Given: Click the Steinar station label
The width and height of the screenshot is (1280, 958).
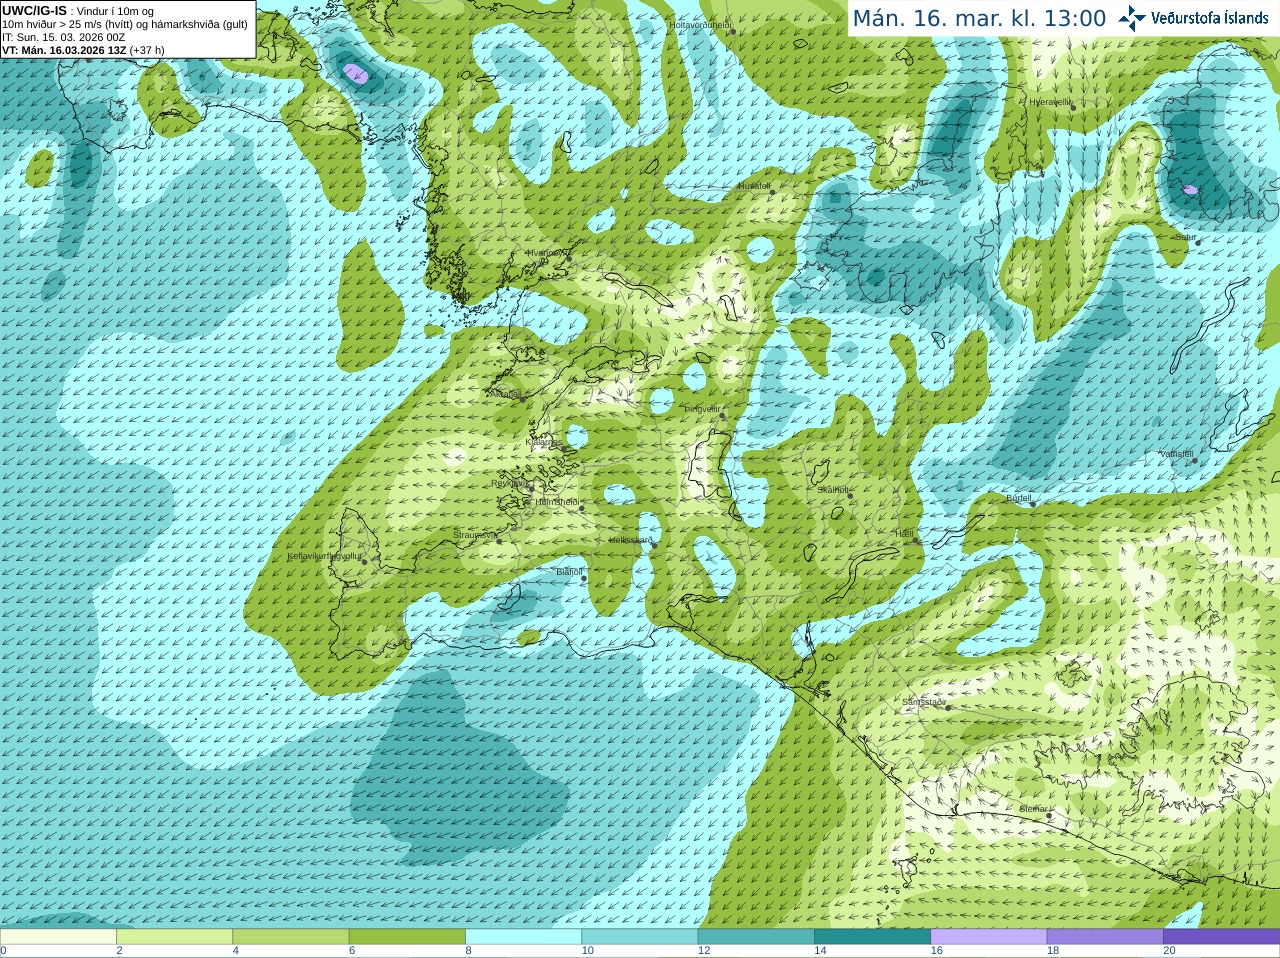Looking at the screenshot, I should (1034, 809).
